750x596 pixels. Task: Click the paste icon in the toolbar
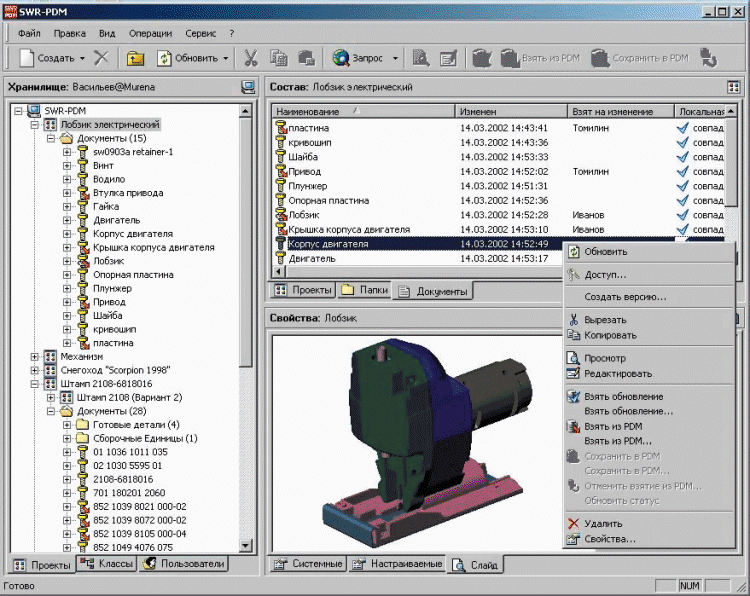tap(306, 58)
